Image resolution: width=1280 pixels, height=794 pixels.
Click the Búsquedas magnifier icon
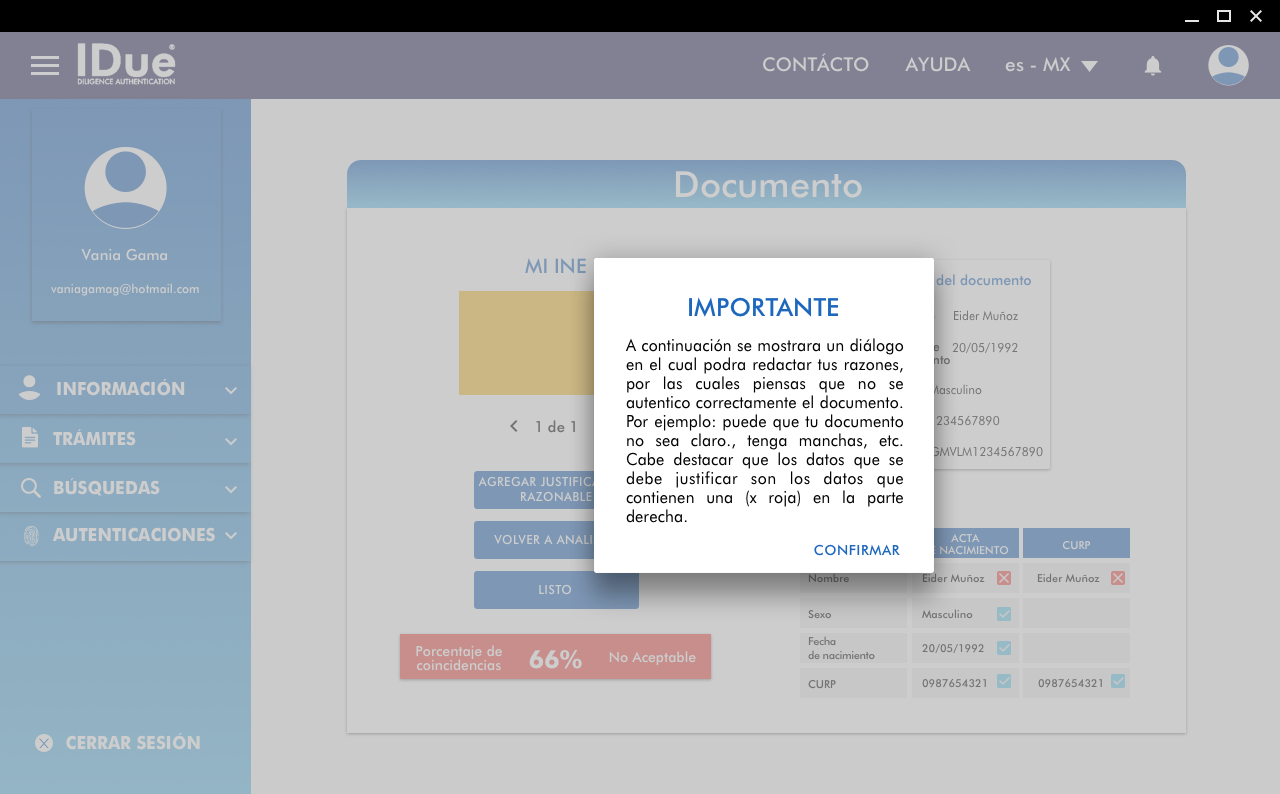pyautogui.click(x=31, y=488)
